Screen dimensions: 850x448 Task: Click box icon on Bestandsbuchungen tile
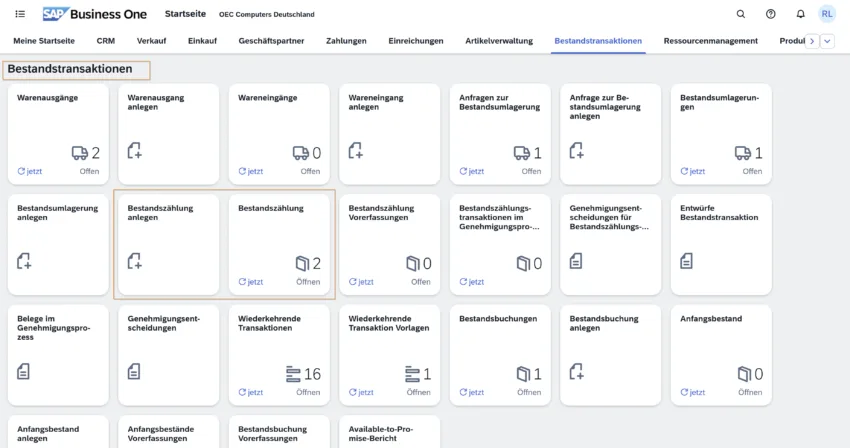coord(523,374)
